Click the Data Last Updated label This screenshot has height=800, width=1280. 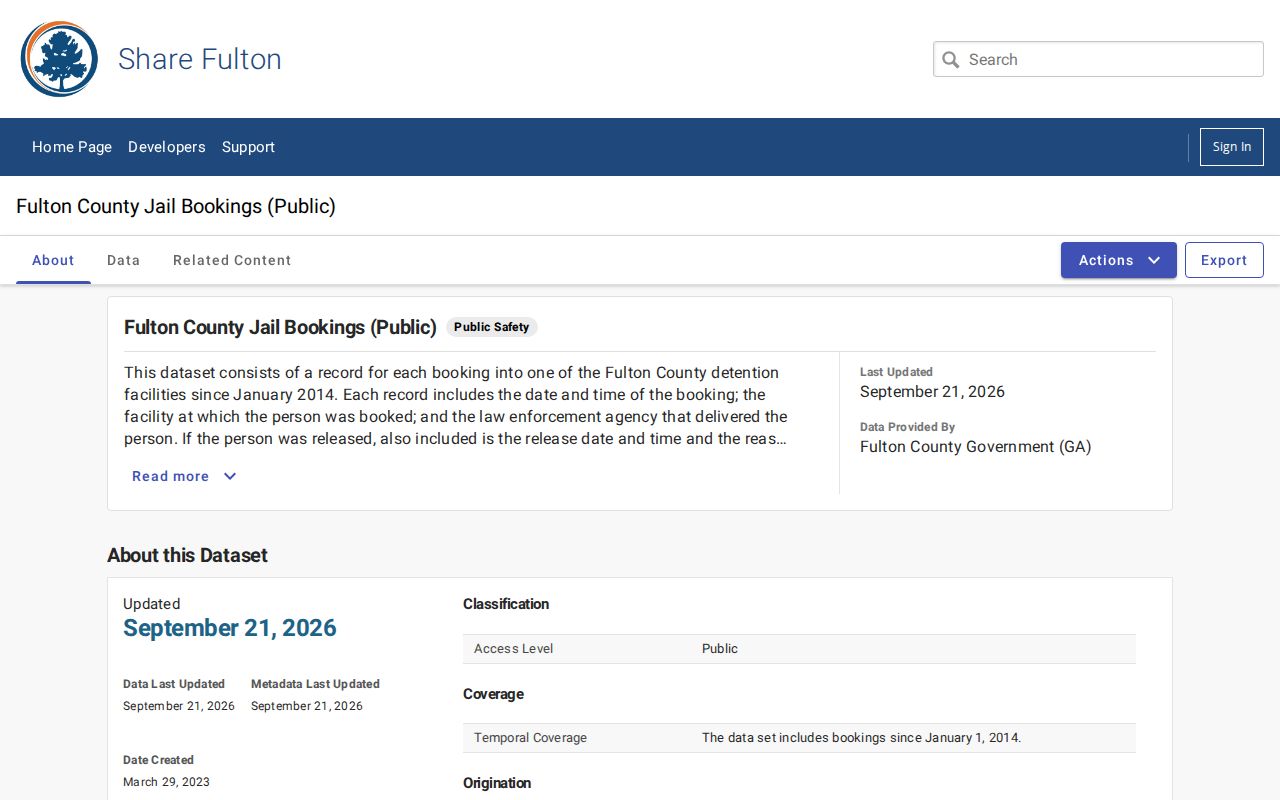[x=174, y=684]
